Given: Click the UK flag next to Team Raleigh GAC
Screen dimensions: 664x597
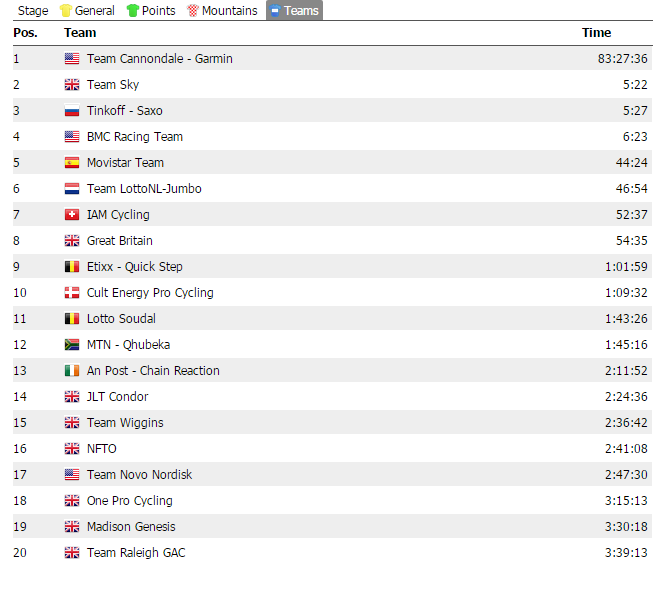Looking at the screenshot, I should (x=72, y=553).
